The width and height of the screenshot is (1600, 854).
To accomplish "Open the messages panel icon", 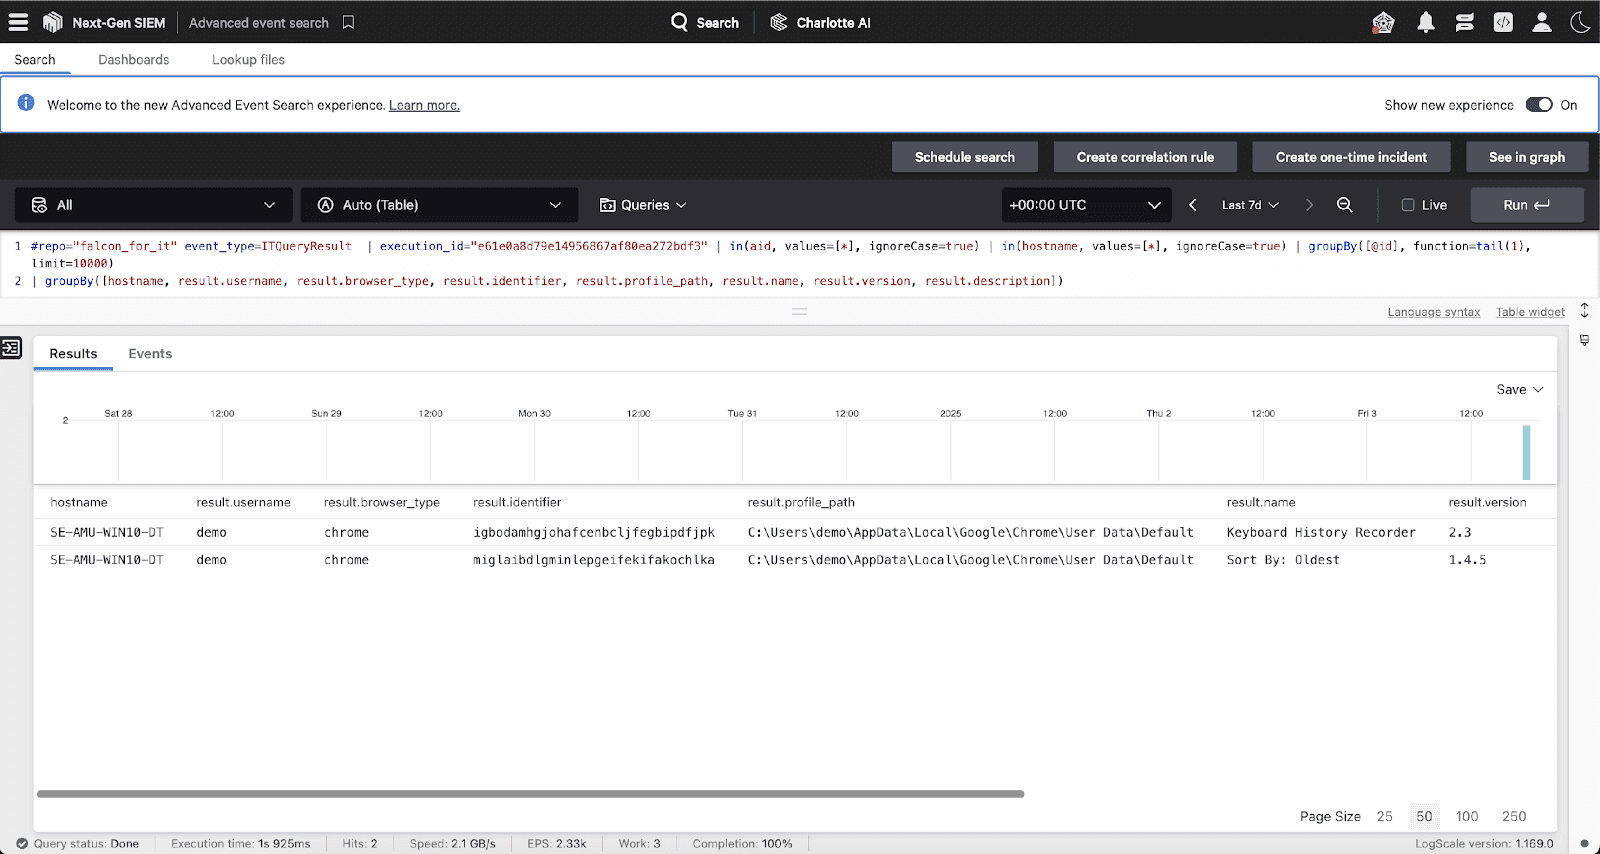I will tap(1465, 22).
